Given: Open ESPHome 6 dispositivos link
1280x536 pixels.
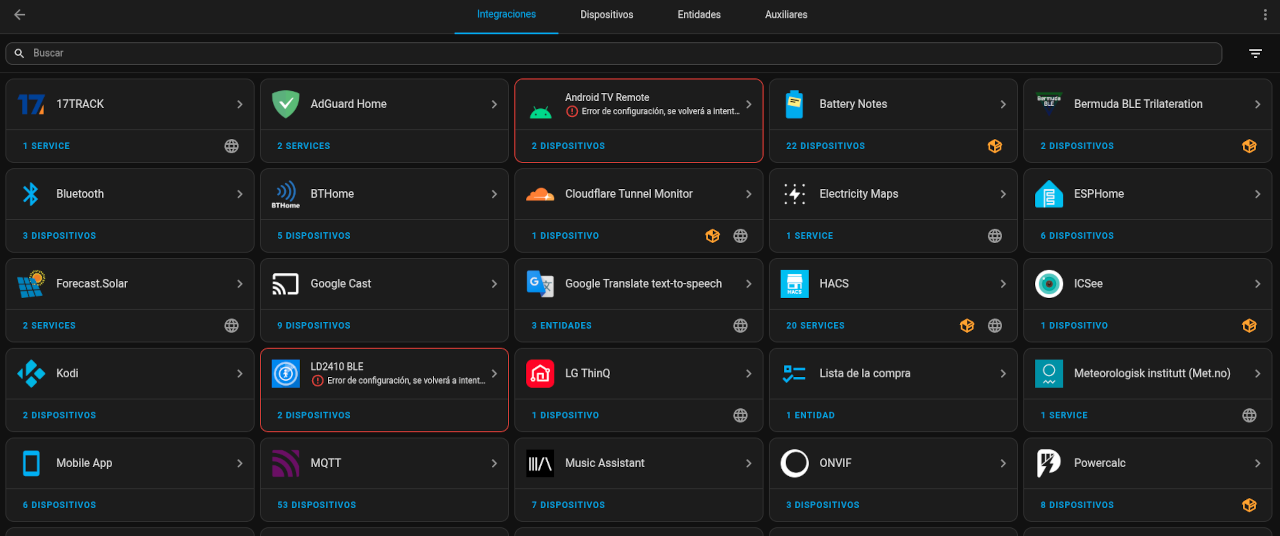Looking at the screenshot, I should 1077,236.
